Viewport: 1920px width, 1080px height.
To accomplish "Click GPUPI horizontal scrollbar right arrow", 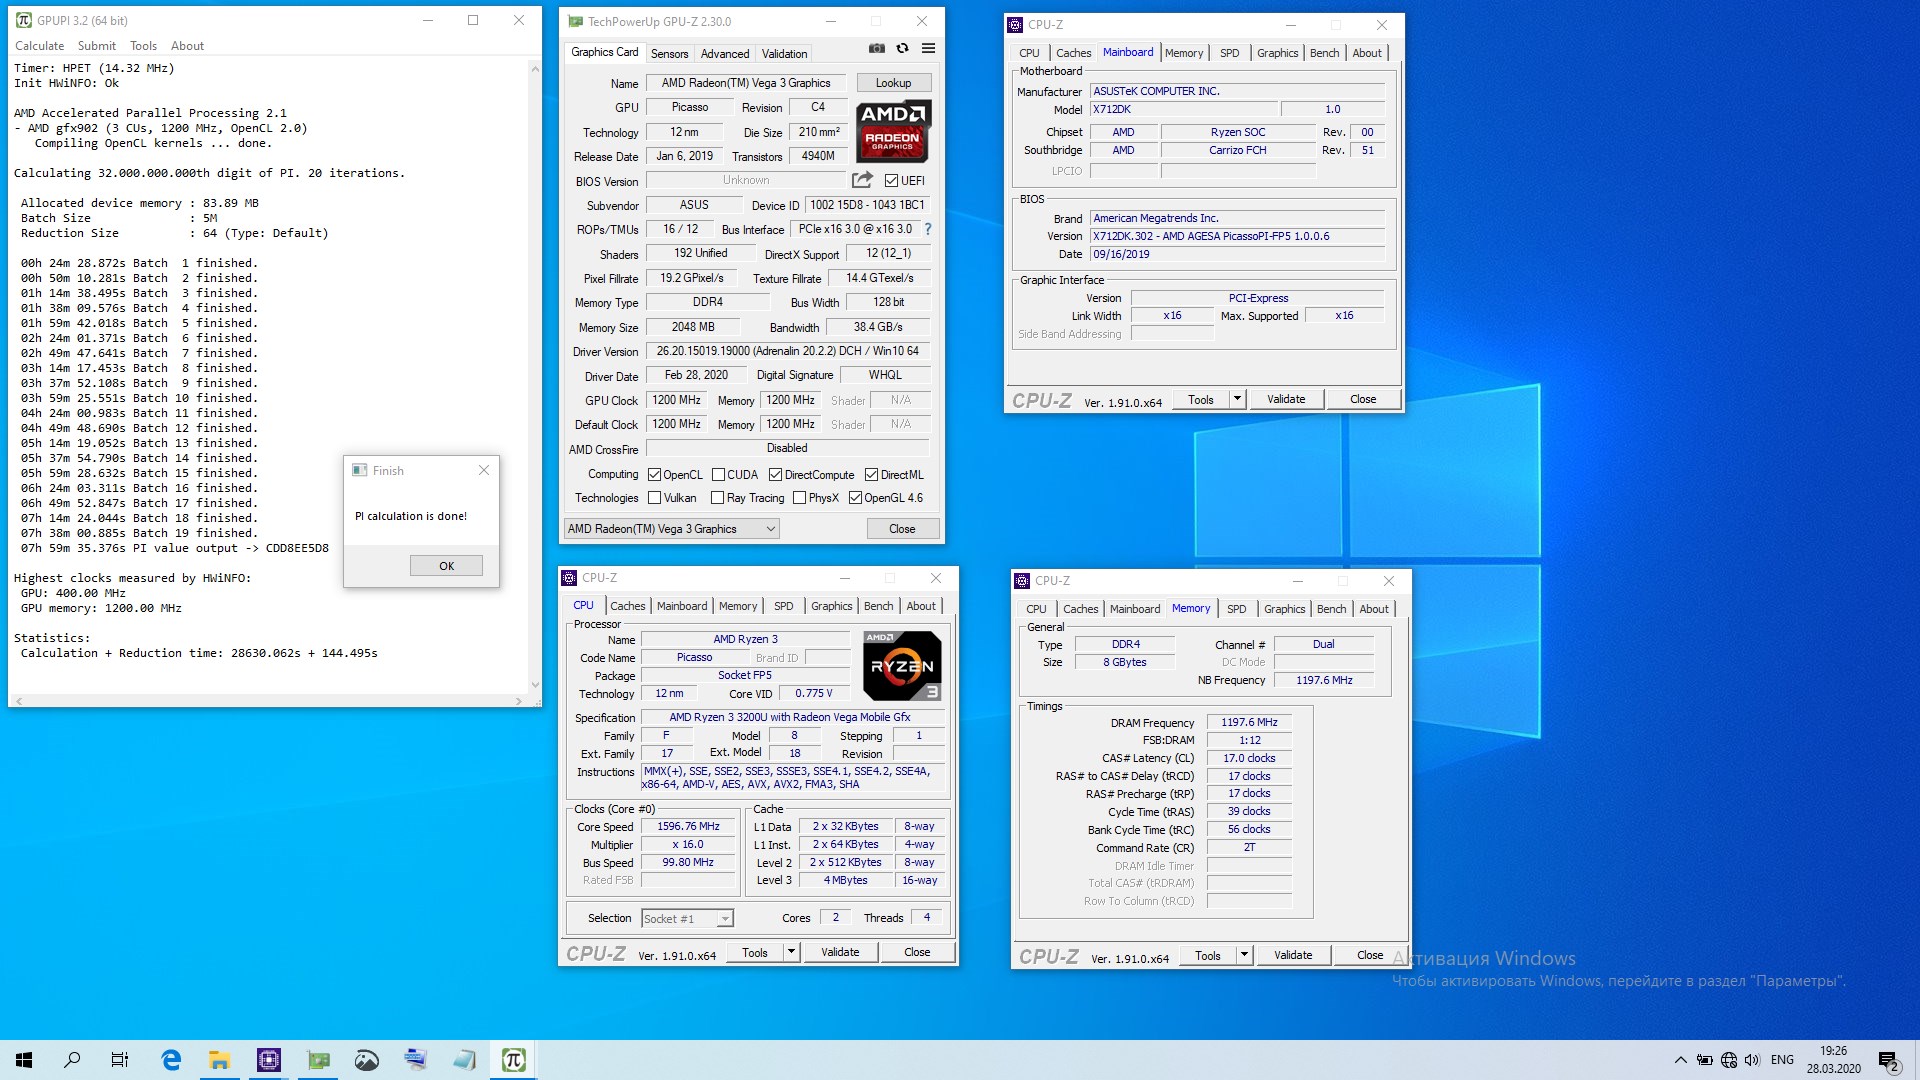I will click(518, 701).
